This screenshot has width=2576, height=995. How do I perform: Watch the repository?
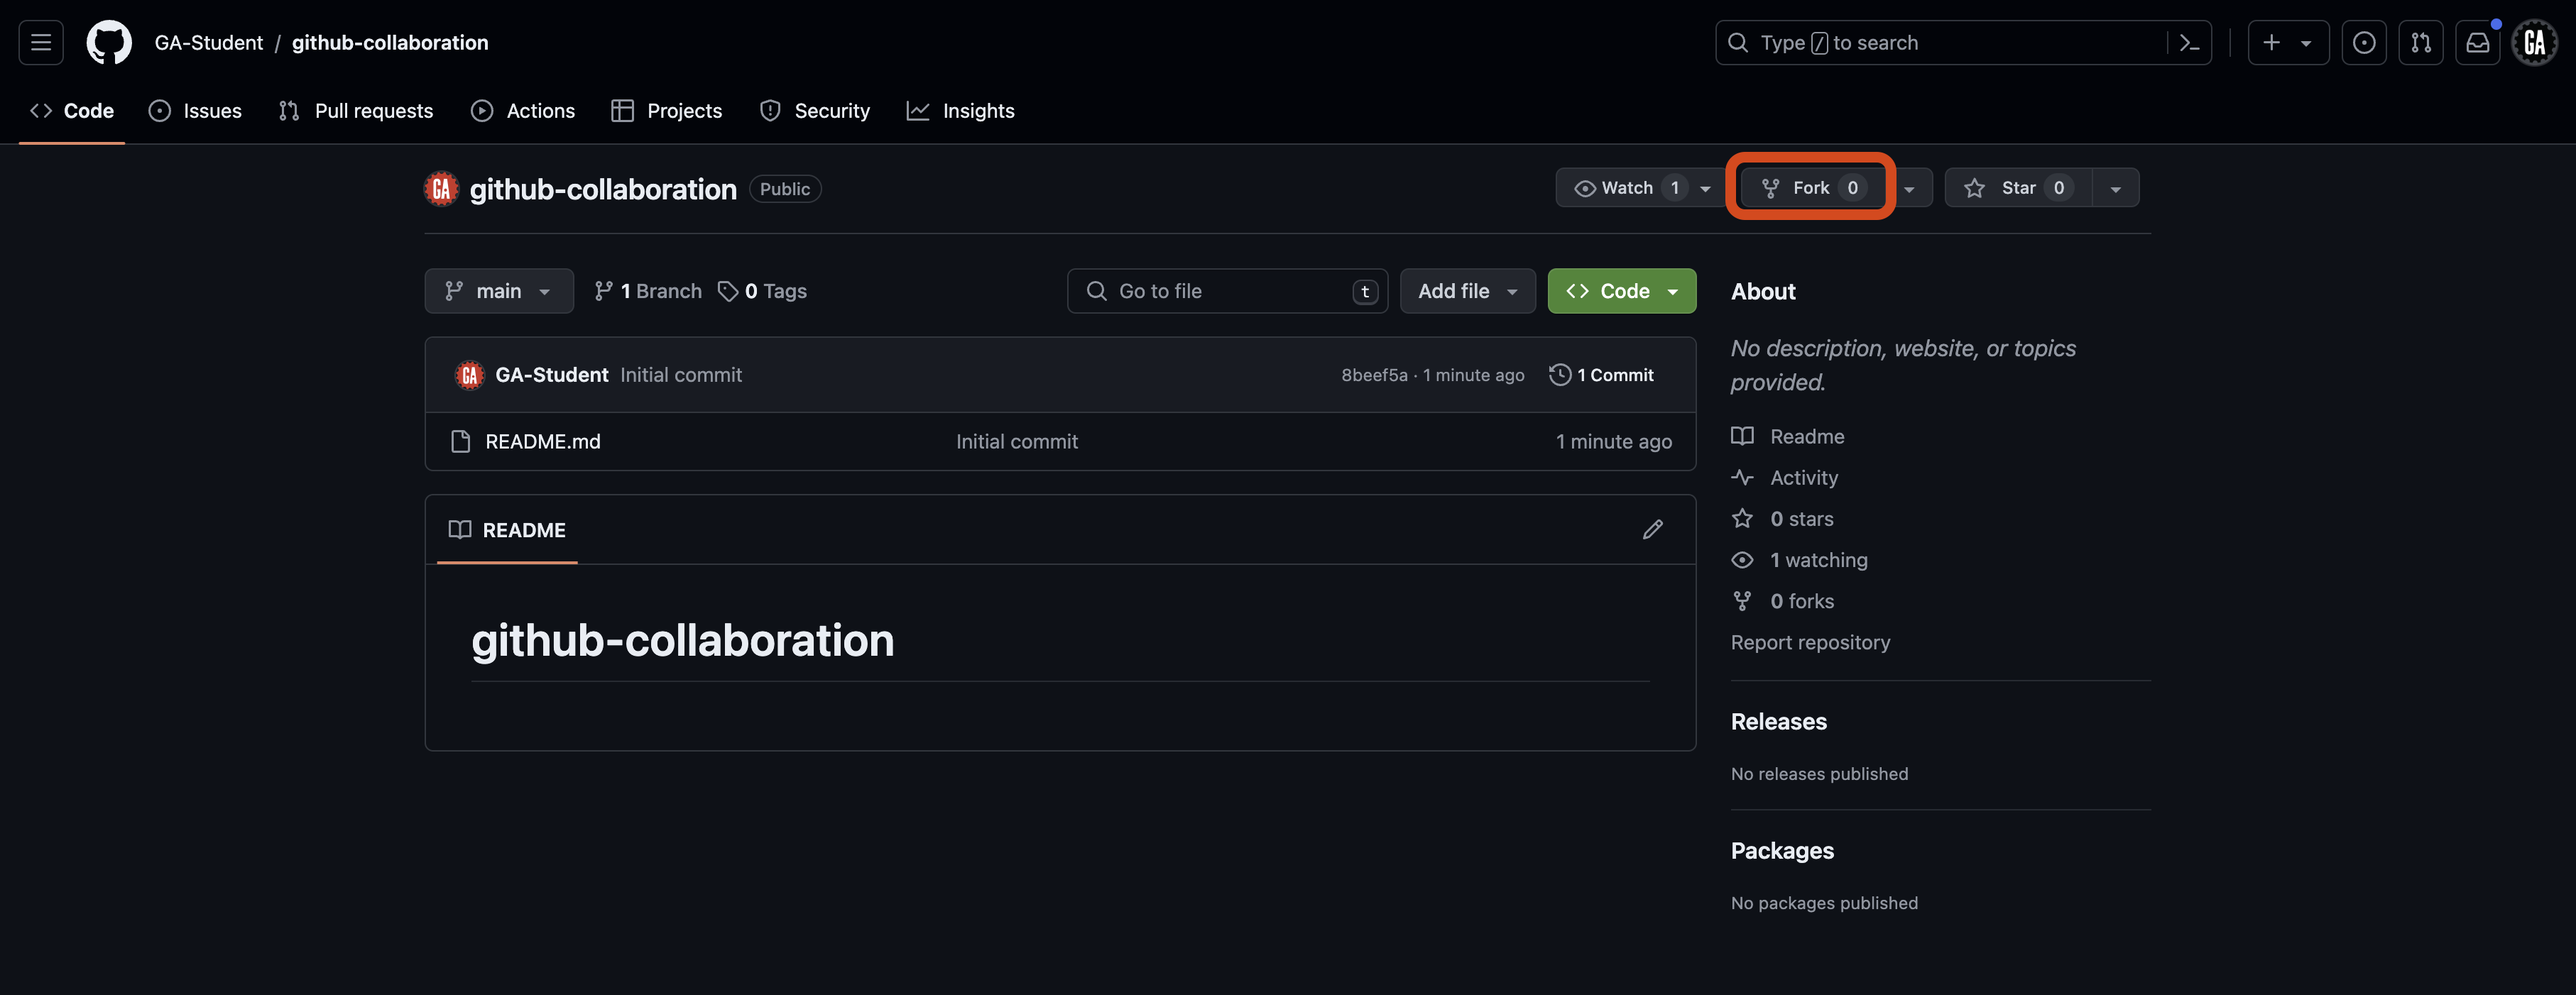point(1625,187)
